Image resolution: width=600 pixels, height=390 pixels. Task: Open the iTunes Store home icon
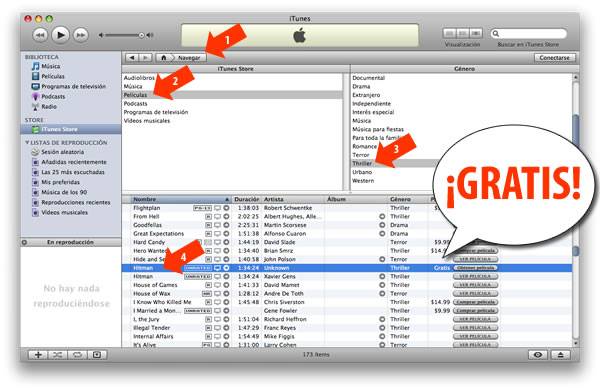(x=163, y=57)
